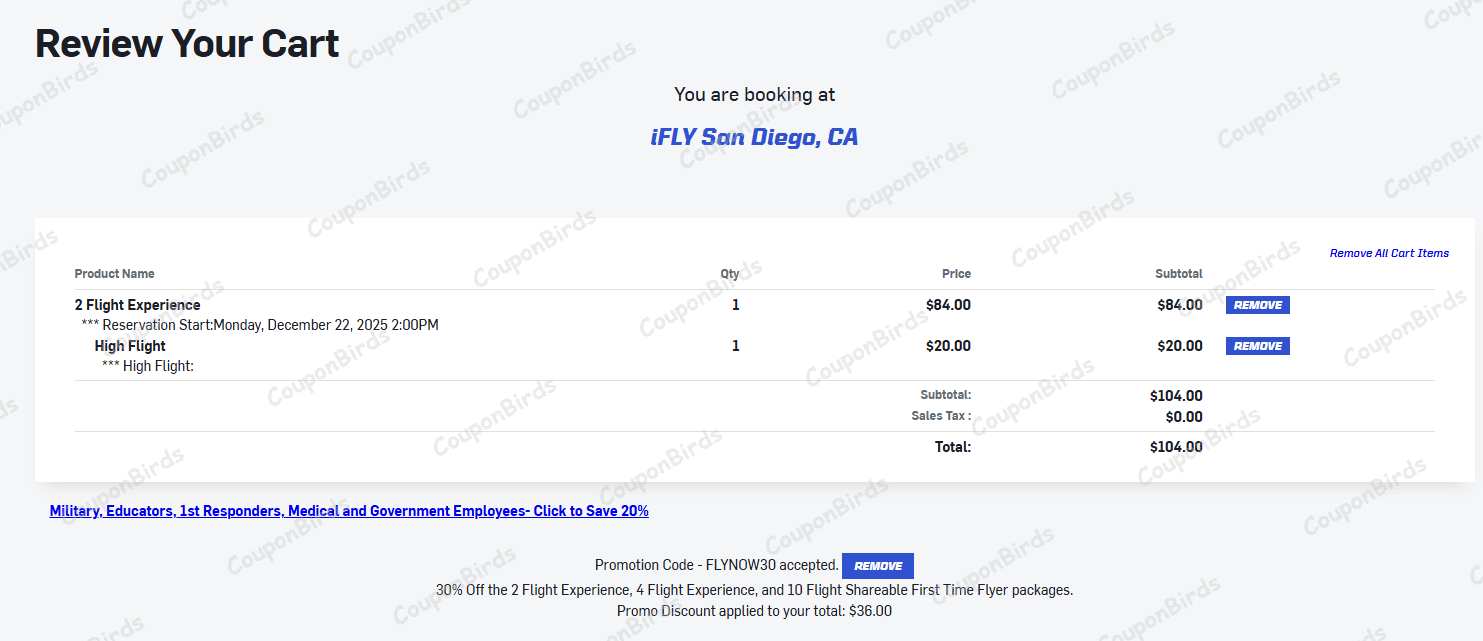1483x641 pixels.
Task: Click the Remove All Cart Items link
Action: point(1389,253)
